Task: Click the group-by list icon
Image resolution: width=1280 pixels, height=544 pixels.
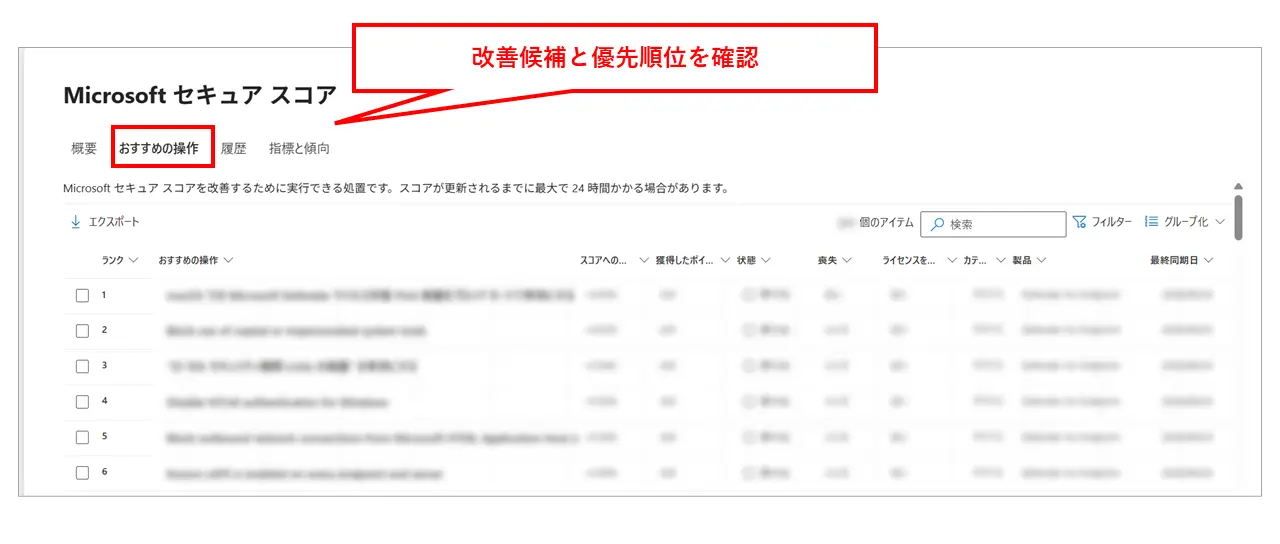Action: pyautogui.click(x=1151, y=222)
